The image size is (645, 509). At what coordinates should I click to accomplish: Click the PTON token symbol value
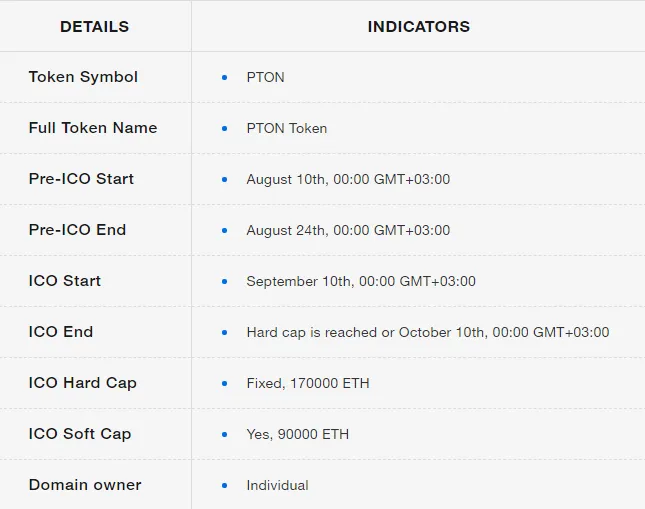coord(265,77)
